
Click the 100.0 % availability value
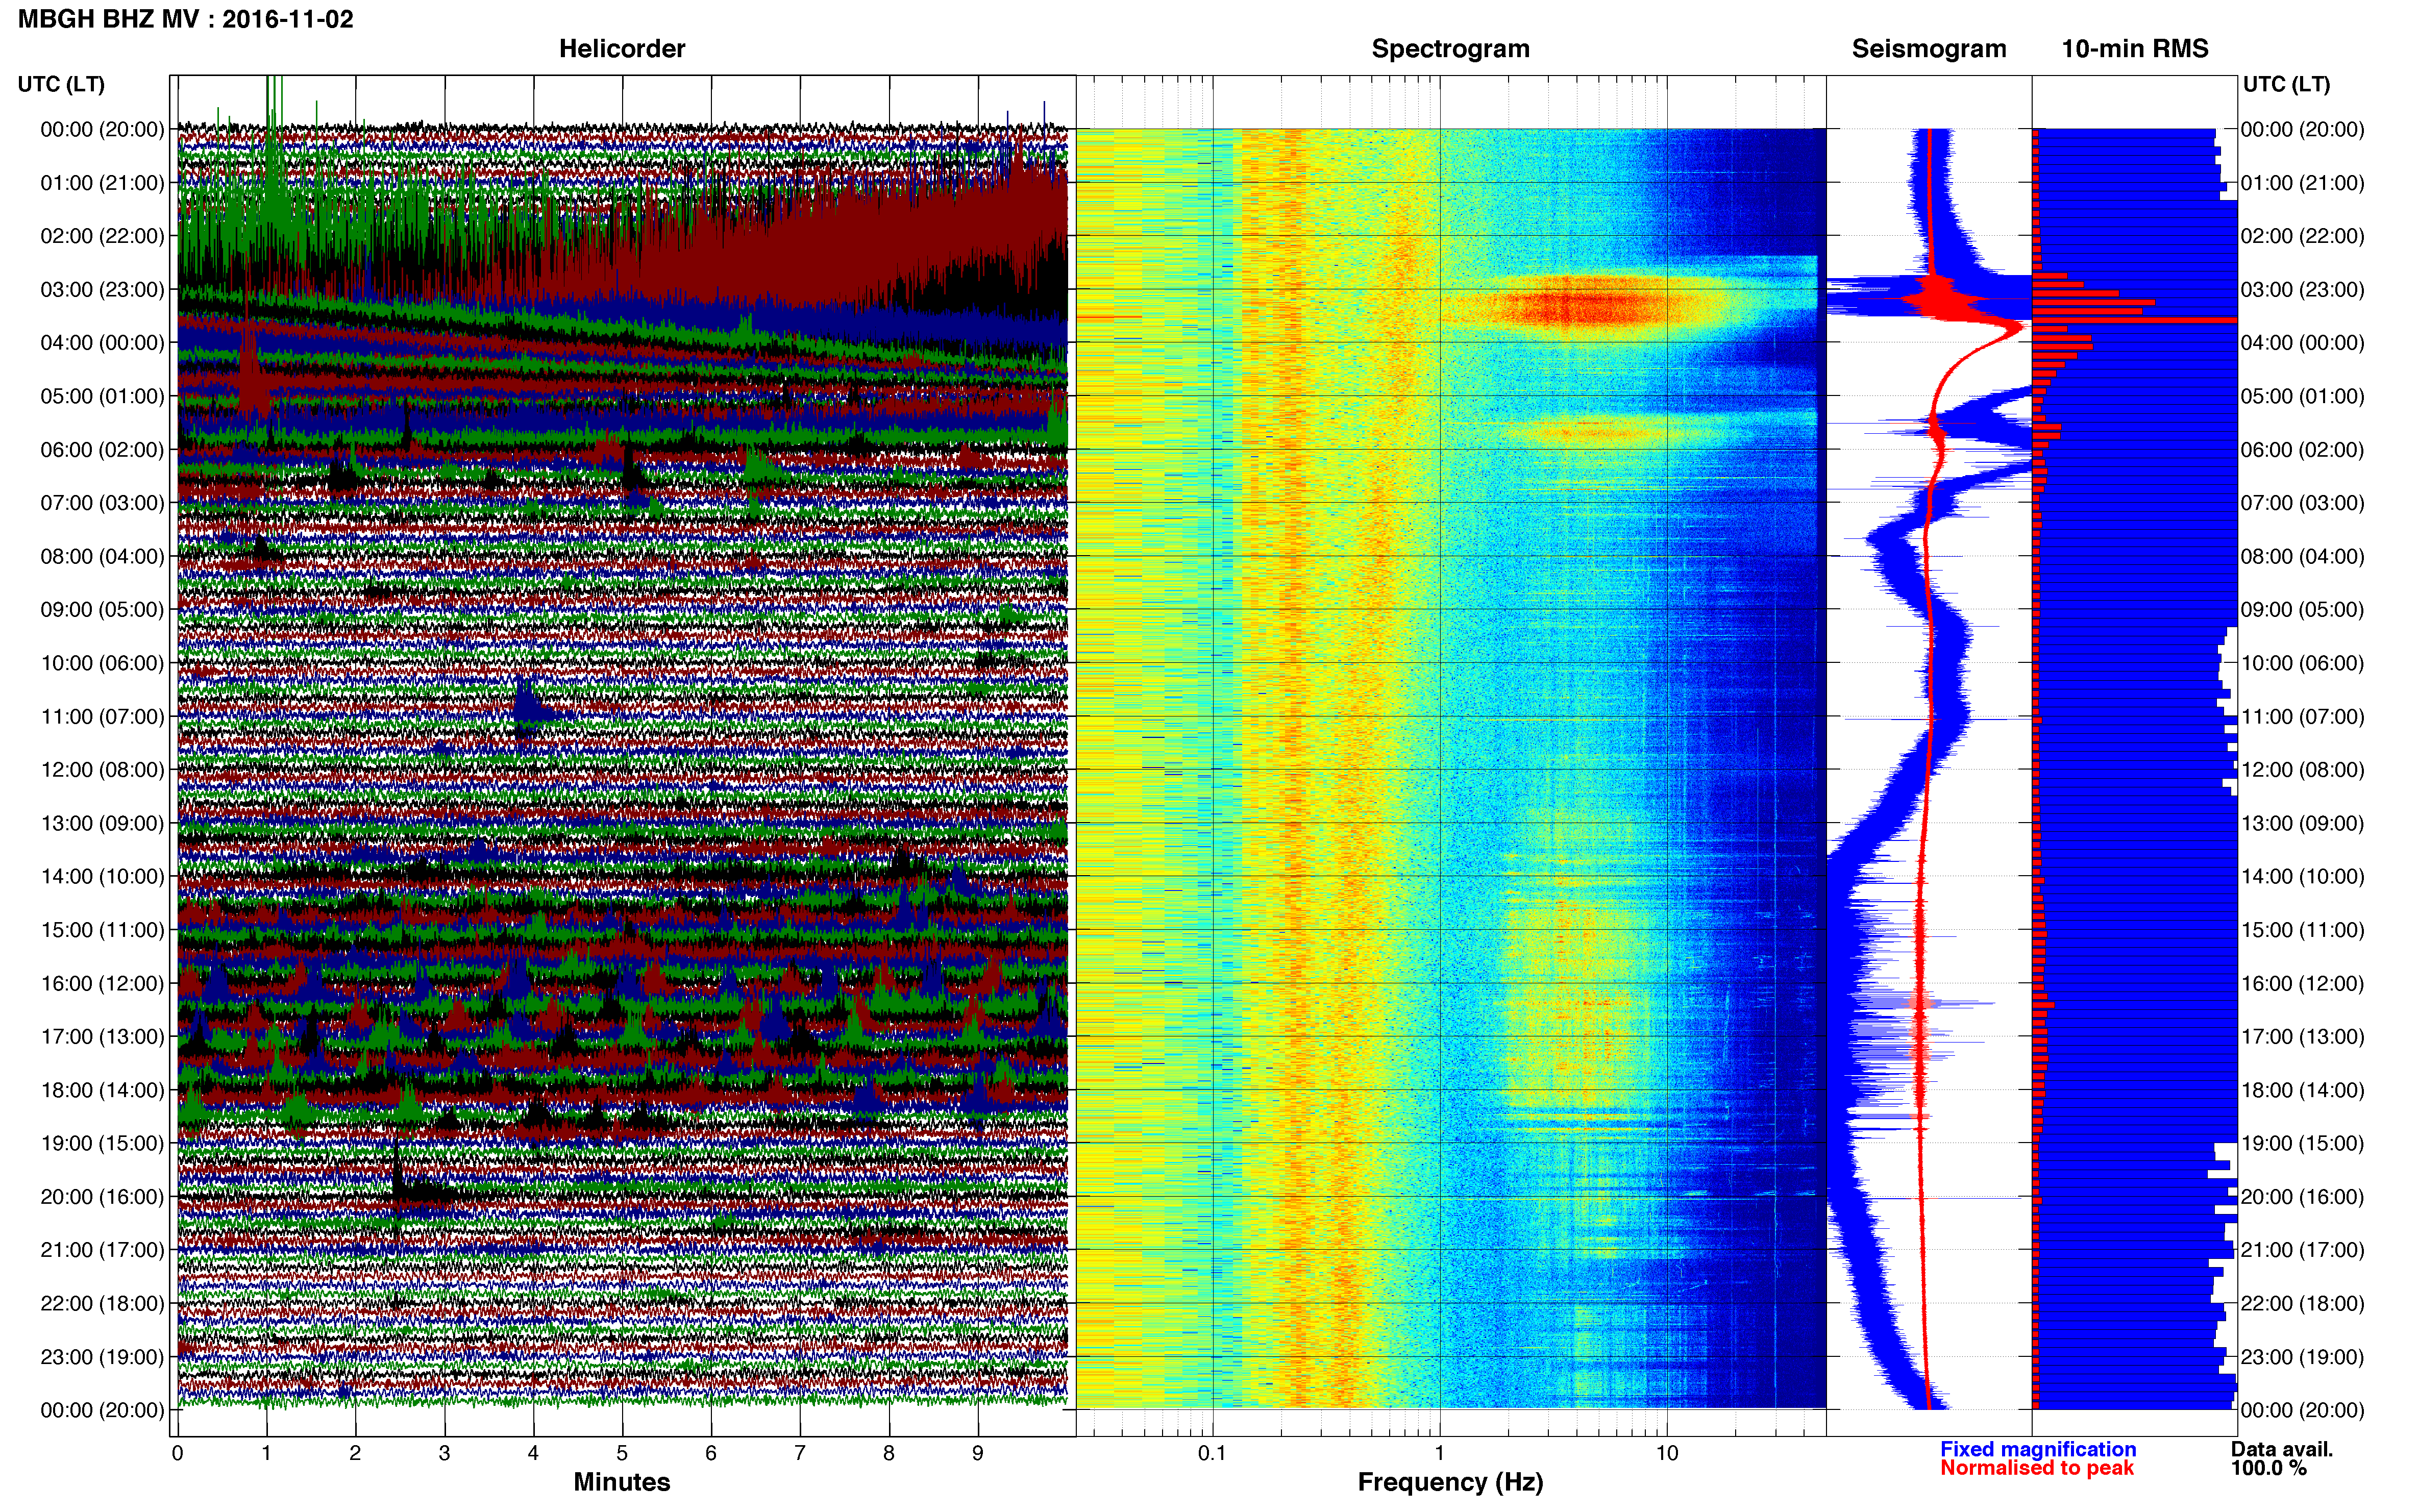click(2269, 1468)
